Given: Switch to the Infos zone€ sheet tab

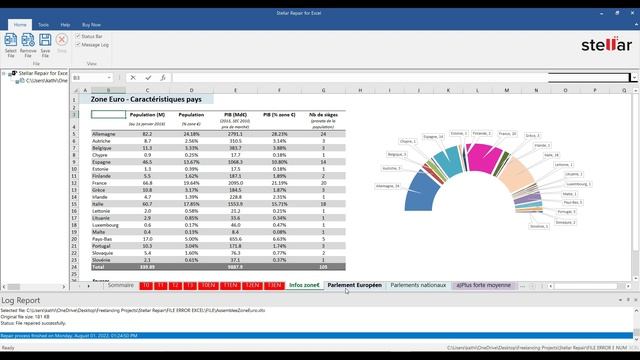Looking at the screenshot, I should point(304,285).
